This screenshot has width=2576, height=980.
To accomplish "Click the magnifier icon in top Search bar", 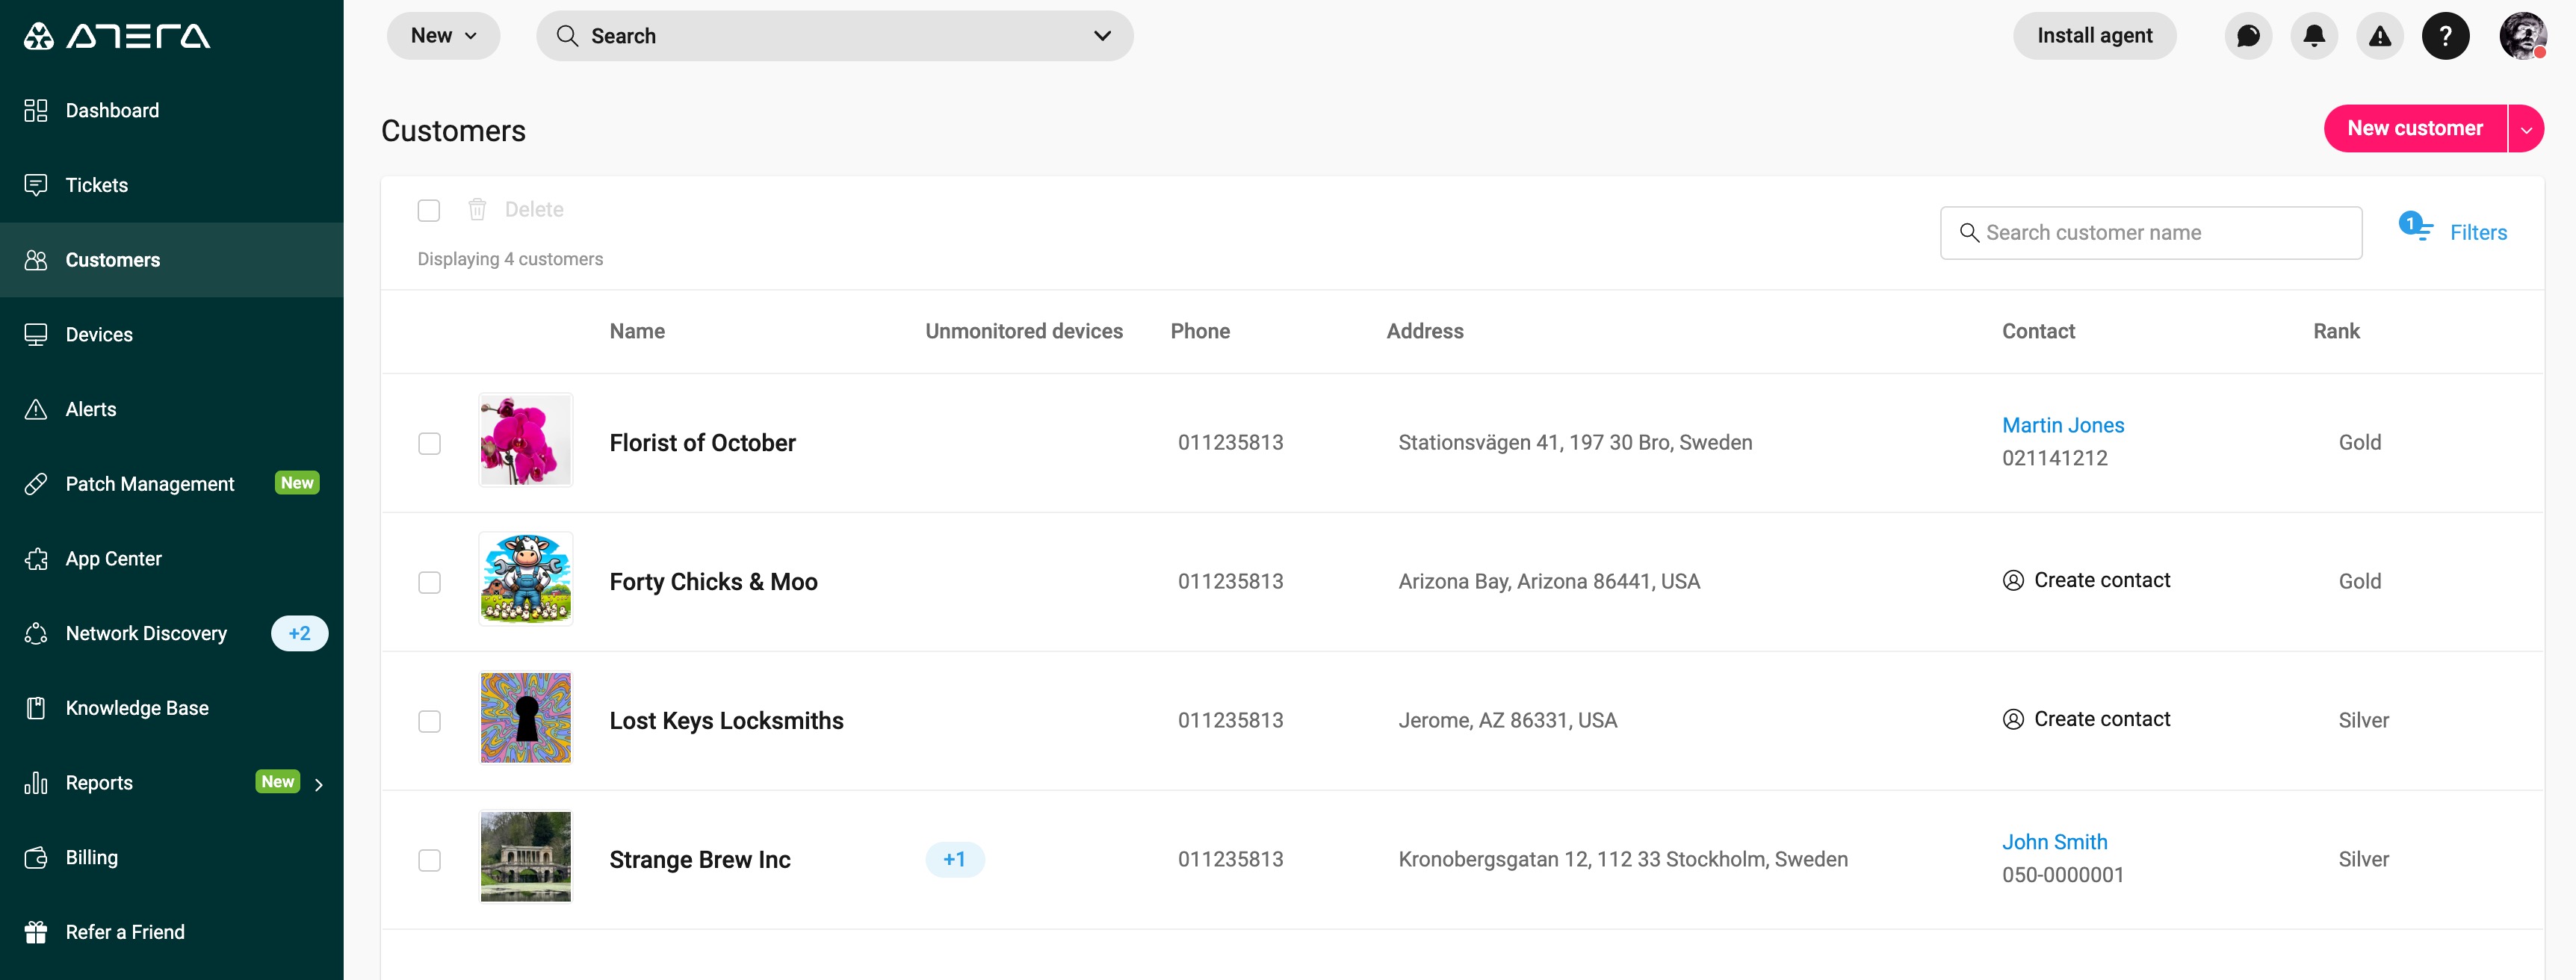I will pos(567,36).
